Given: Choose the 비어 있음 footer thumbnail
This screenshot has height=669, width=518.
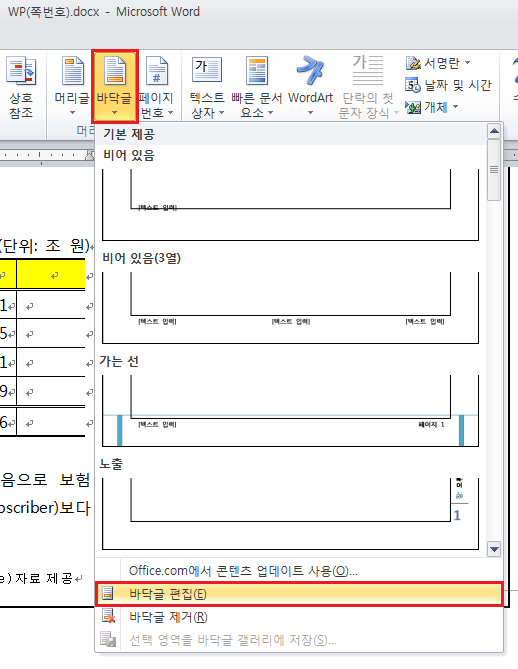Looking at the screenshot, I should click(291, 205).
